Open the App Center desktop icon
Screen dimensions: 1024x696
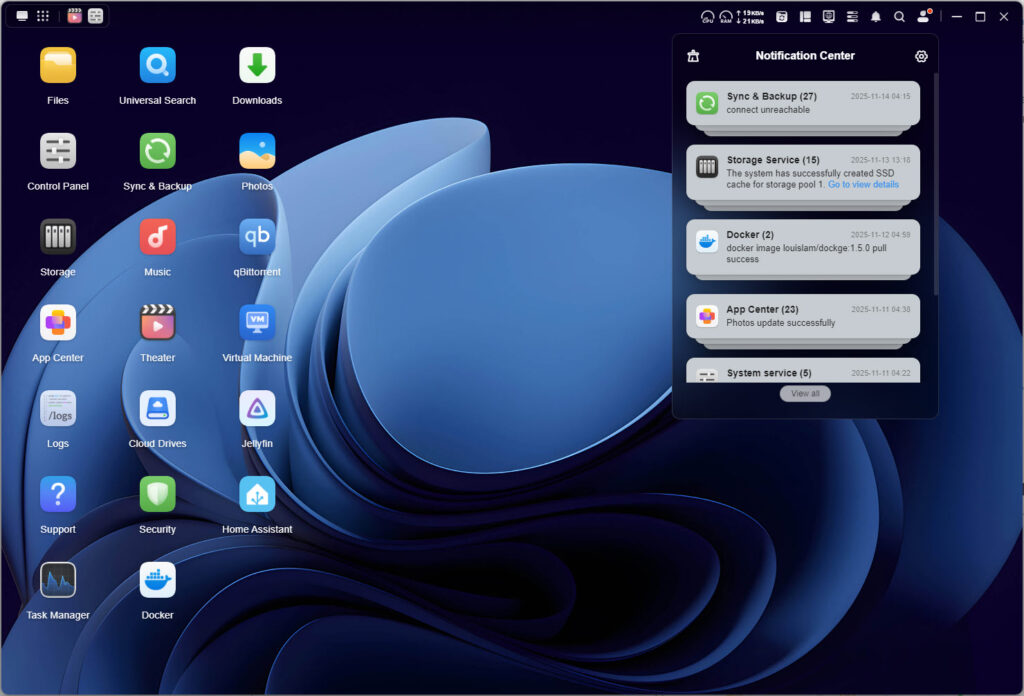point(58,323)
